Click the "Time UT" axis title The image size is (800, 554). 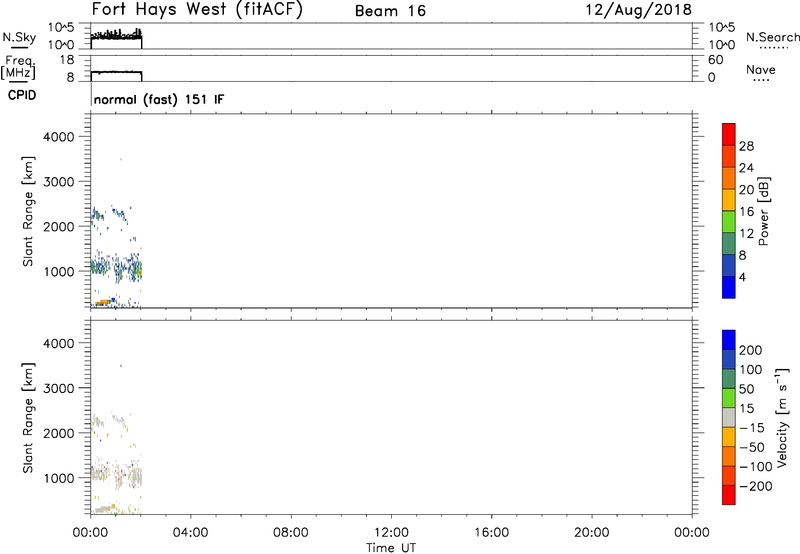coord(391,547)
